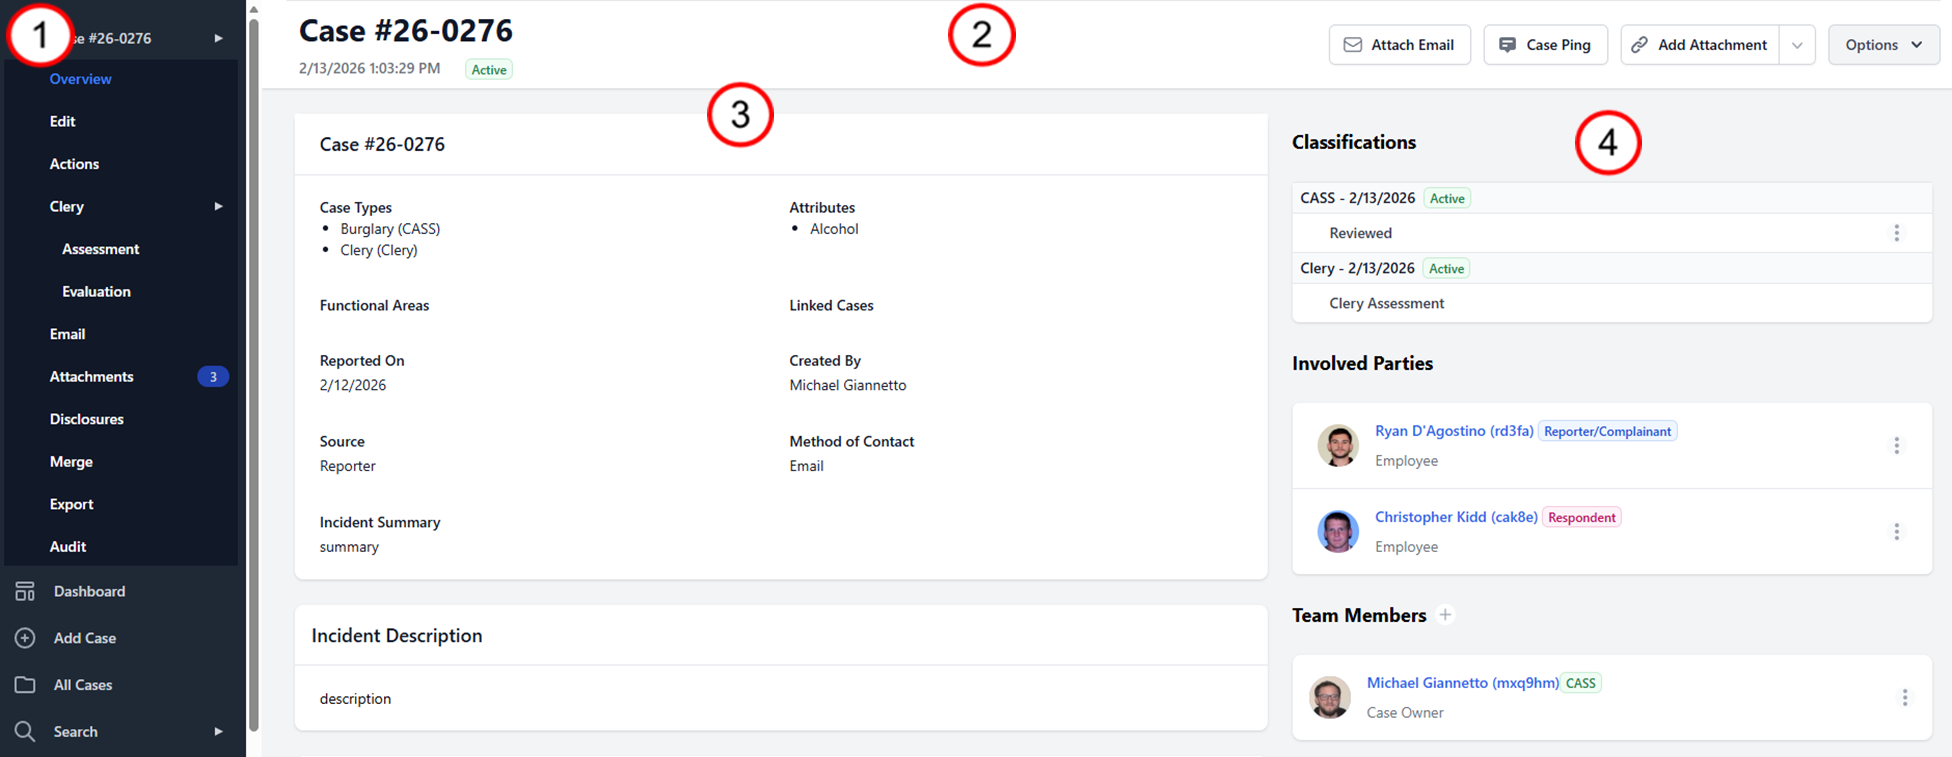
Task: Click the envelope icon on Attach Email
Action: coord(1353,44)
